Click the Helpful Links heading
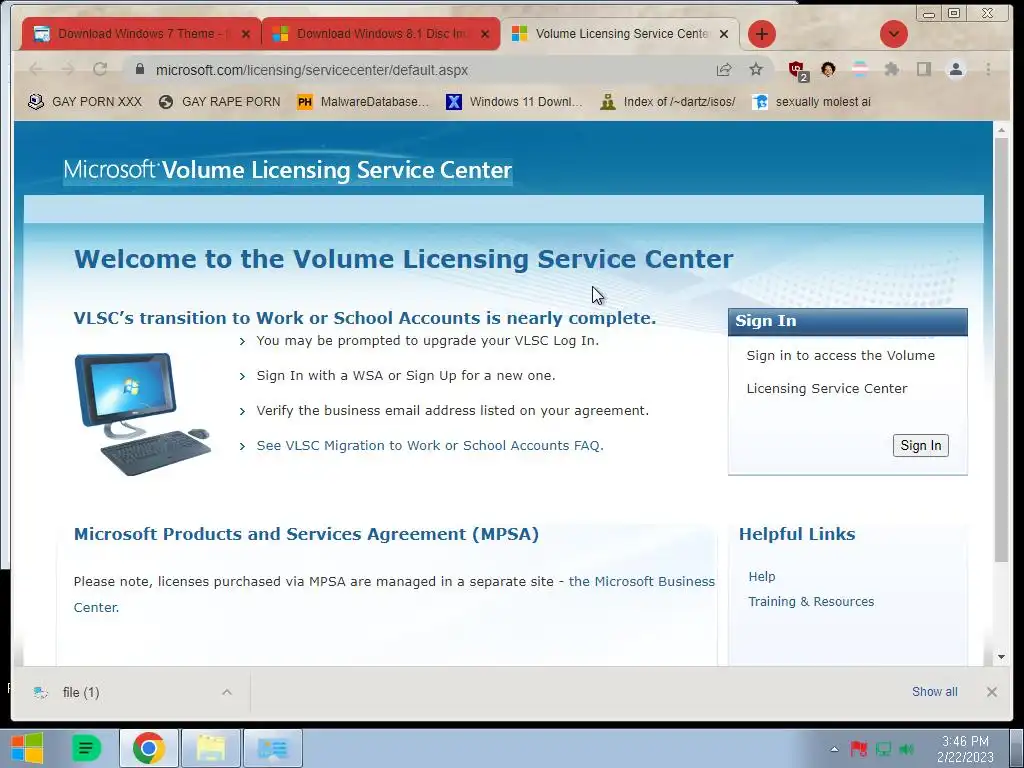1024x768 pixels. coord(797,534)
